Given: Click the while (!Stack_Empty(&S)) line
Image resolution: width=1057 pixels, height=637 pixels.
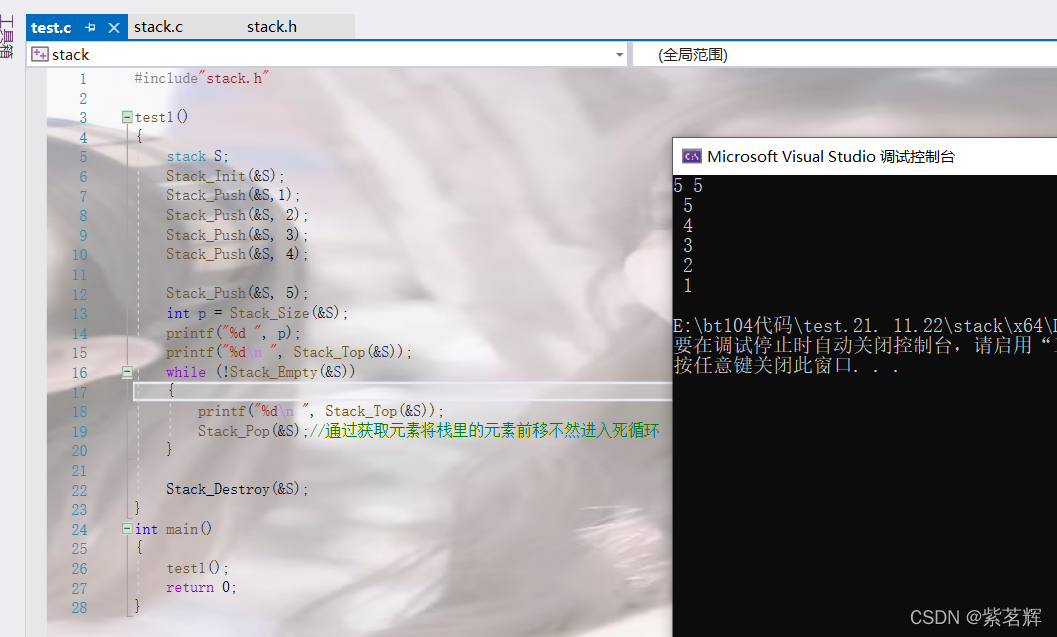Looking at the screenshot, I should pyautogui.click(x=261, y=372).
